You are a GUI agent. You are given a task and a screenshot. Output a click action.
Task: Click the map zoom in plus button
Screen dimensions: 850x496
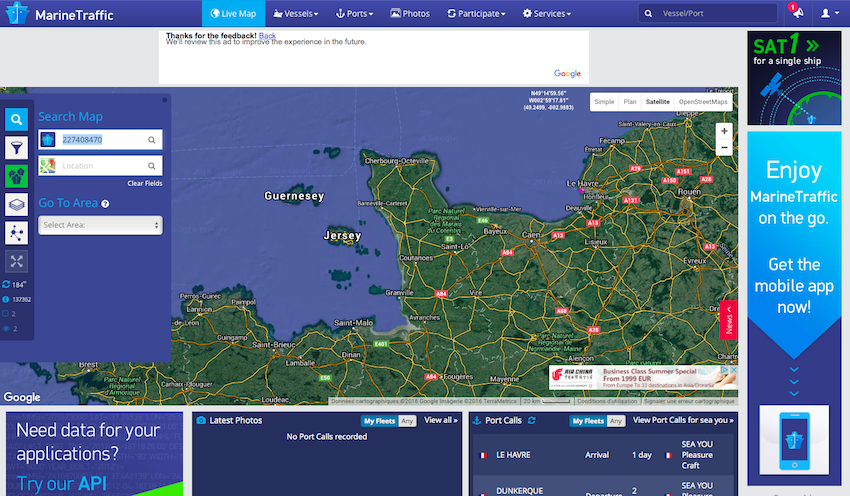click(724, 131)
